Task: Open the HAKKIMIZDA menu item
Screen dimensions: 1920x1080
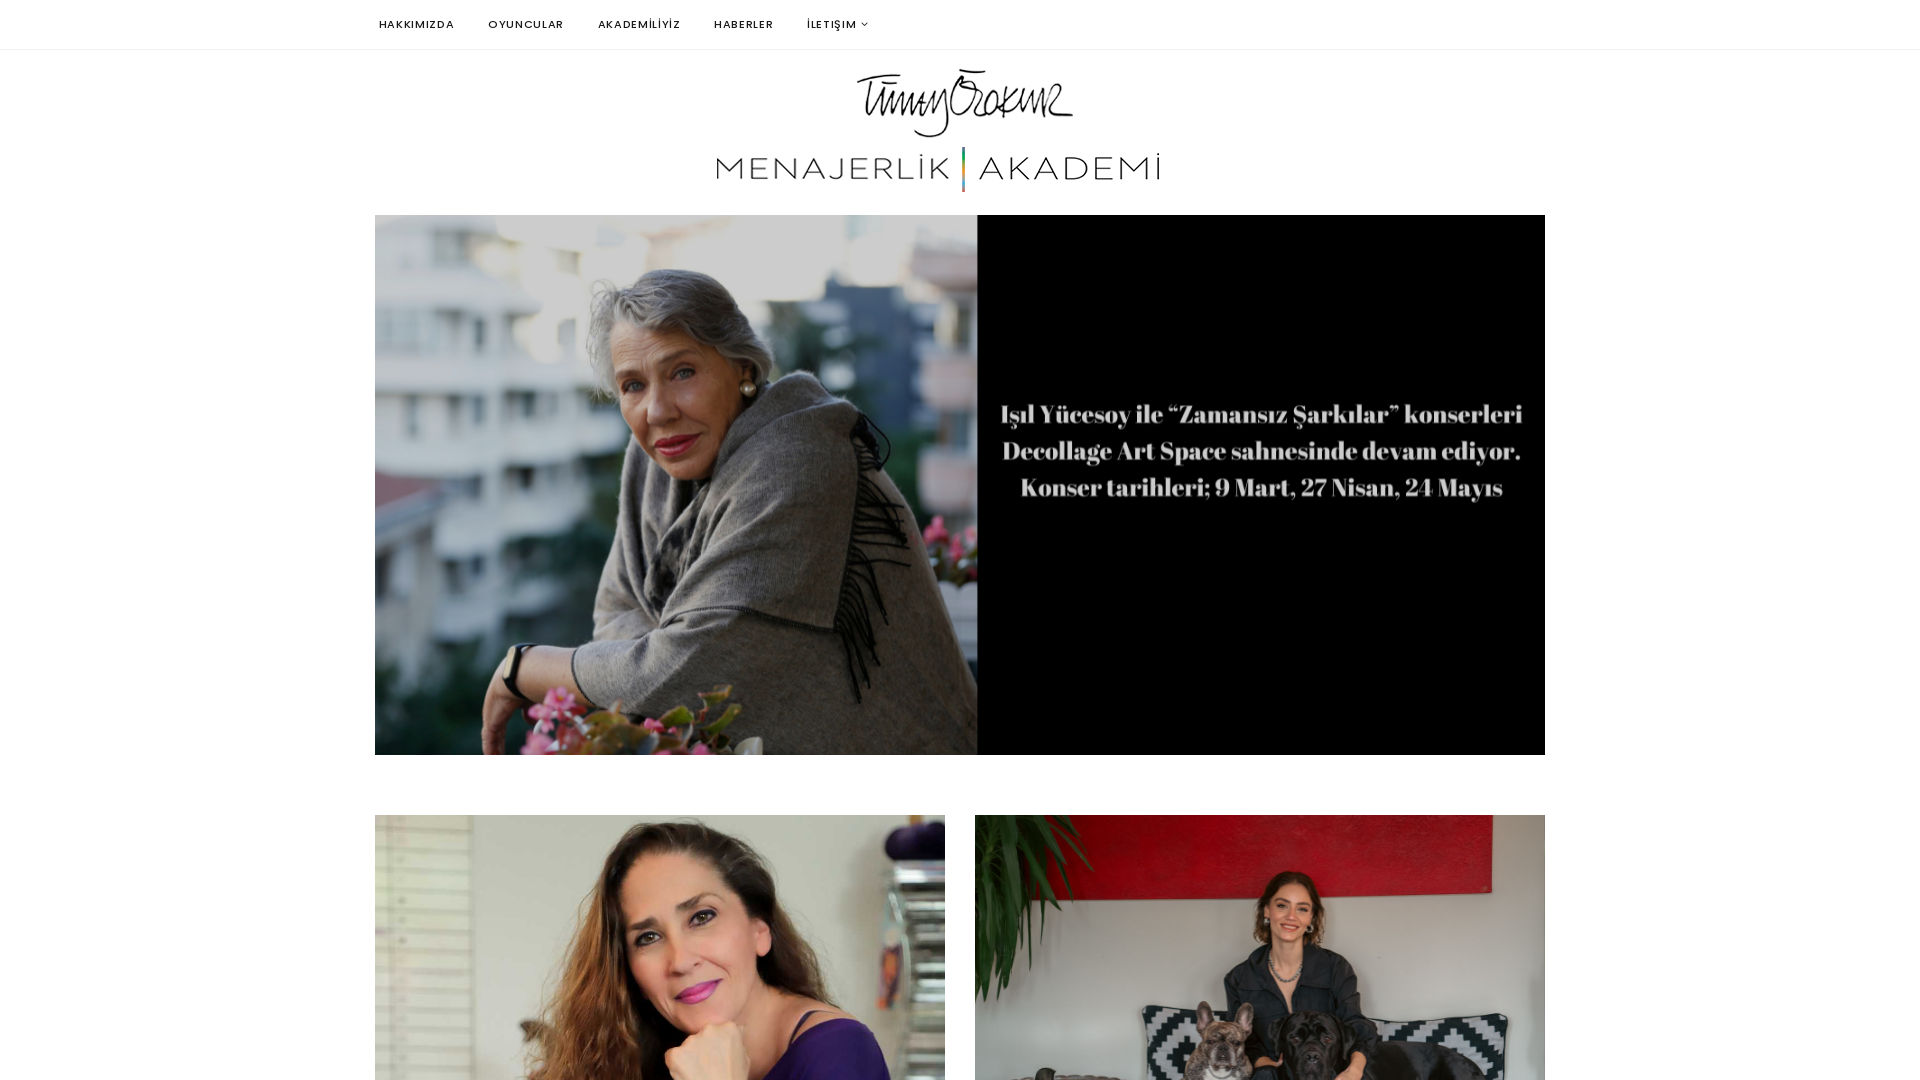Action: (x=416, y=24)
